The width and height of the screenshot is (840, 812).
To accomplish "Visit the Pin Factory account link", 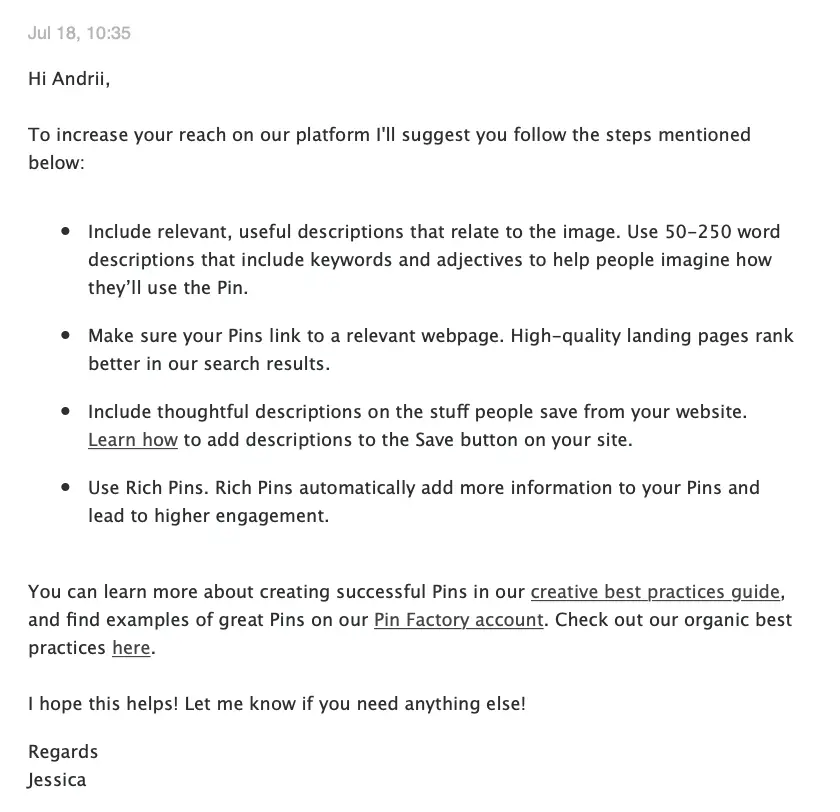I will (458, 619).
